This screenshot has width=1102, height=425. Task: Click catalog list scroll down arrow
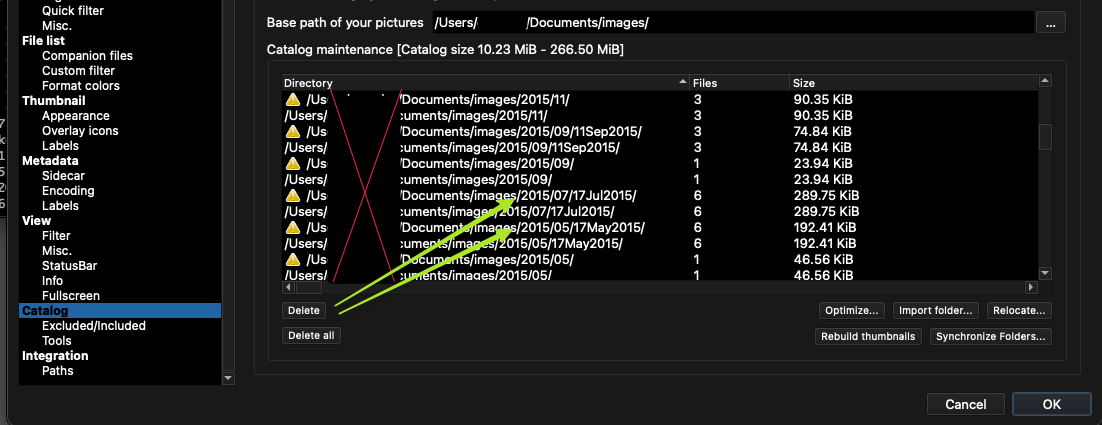(1044, 273)
